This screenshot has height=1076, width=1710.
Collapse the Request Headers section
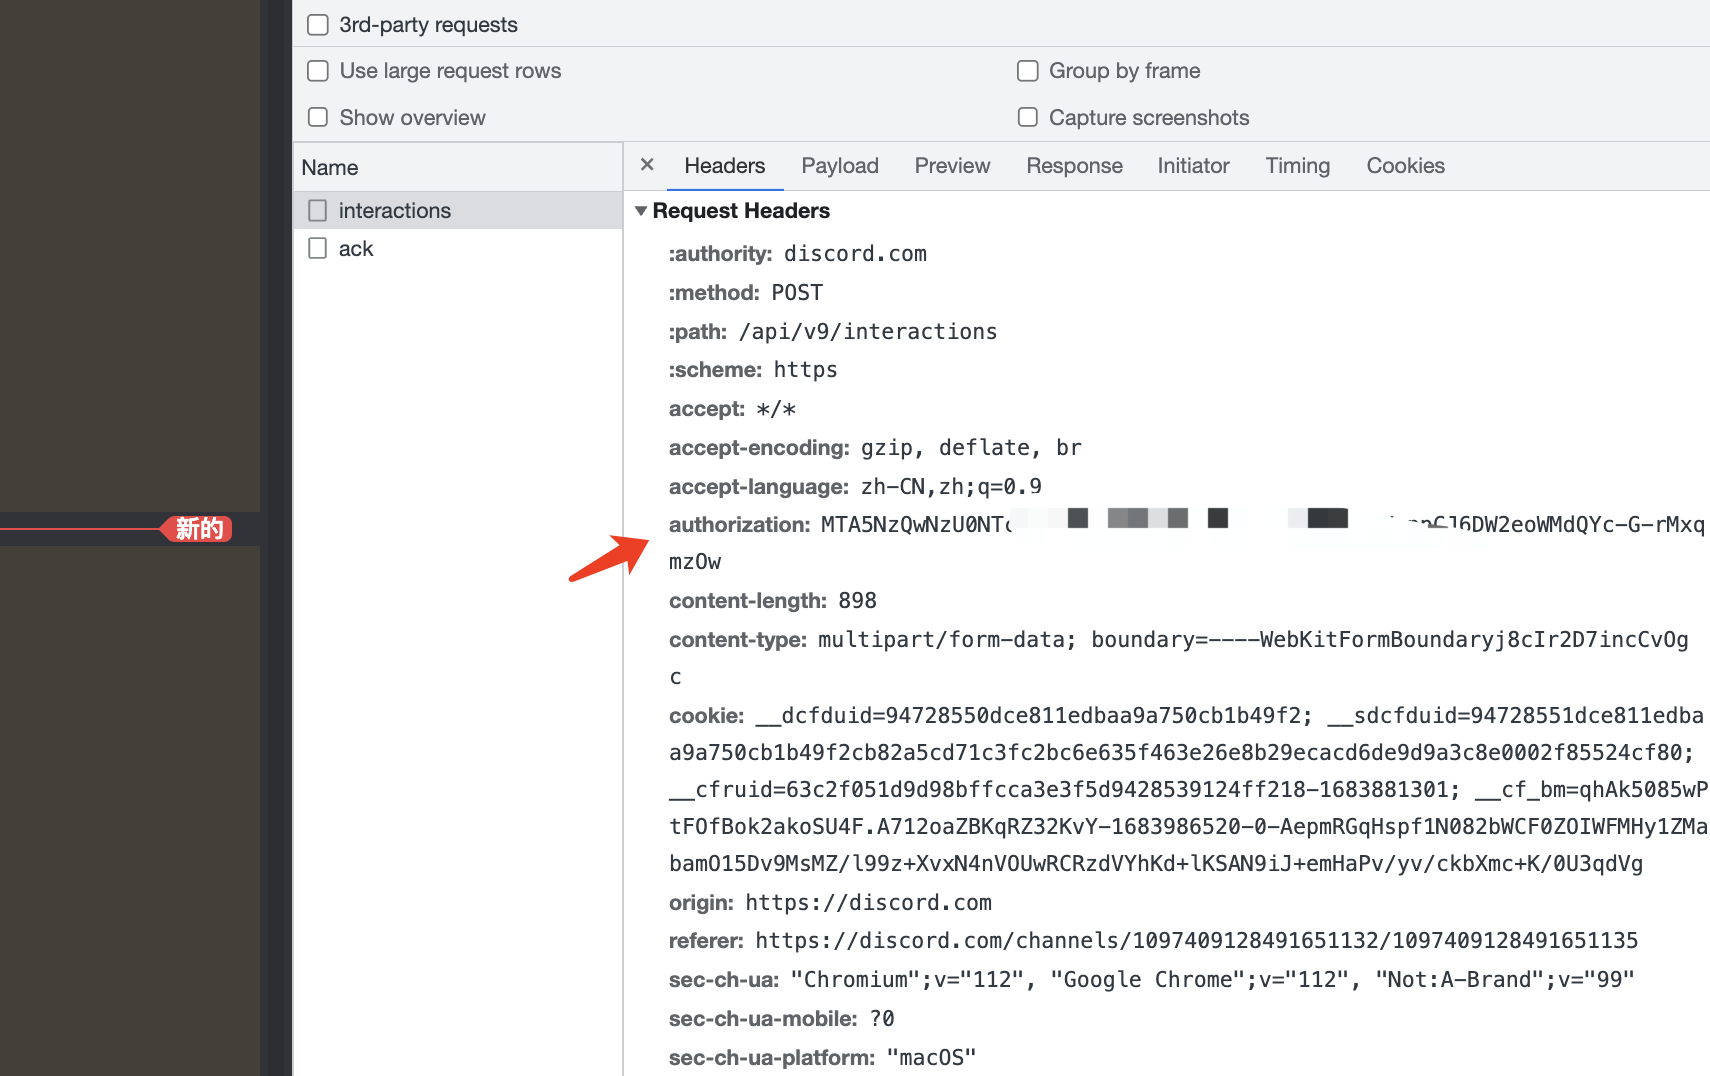641,211
